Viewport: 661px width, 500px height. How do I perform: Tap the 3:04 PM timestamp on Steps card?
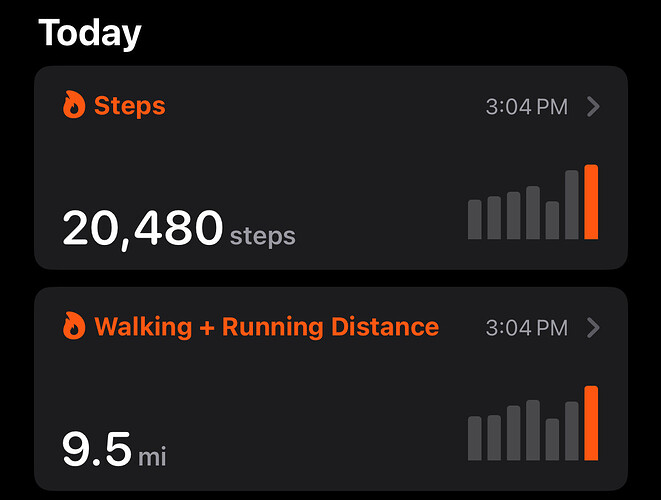click(527, 107)
